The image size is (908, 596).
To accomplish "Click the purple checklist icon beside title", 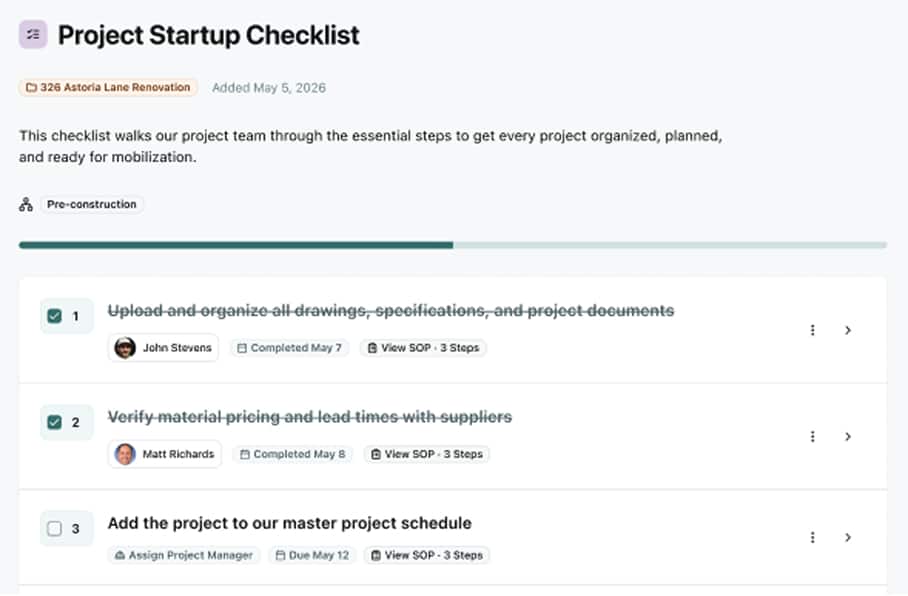I will [33, 35].
